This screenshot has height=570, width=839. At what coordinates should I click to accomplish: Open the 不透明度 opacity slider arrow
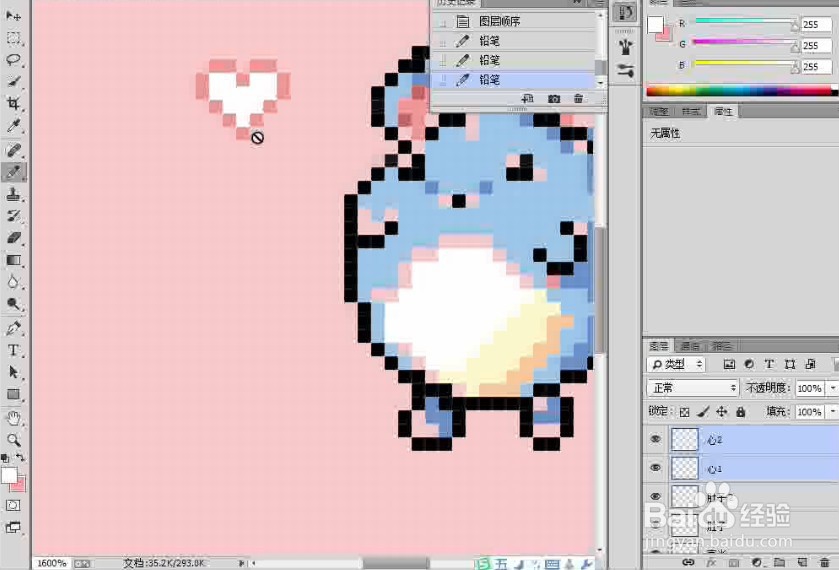(833, 387)
